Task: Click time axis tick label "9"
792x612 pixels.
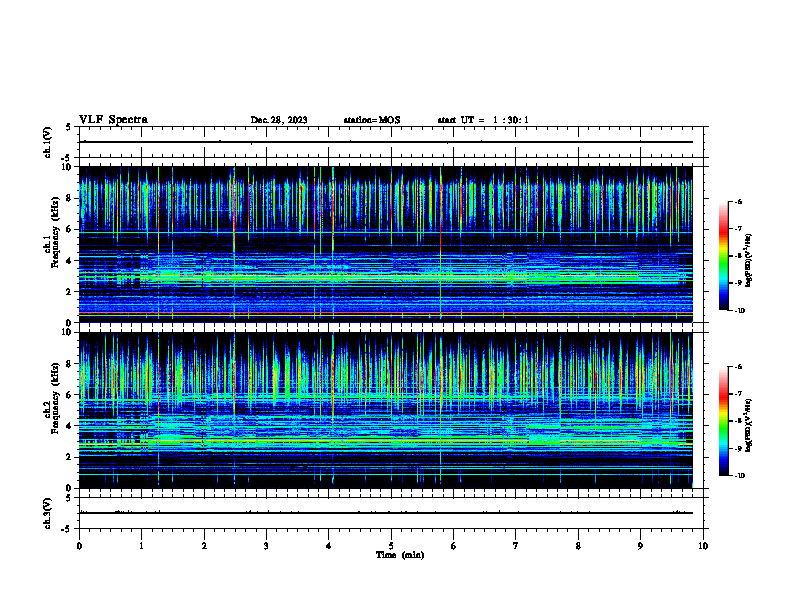Action: 640,546
